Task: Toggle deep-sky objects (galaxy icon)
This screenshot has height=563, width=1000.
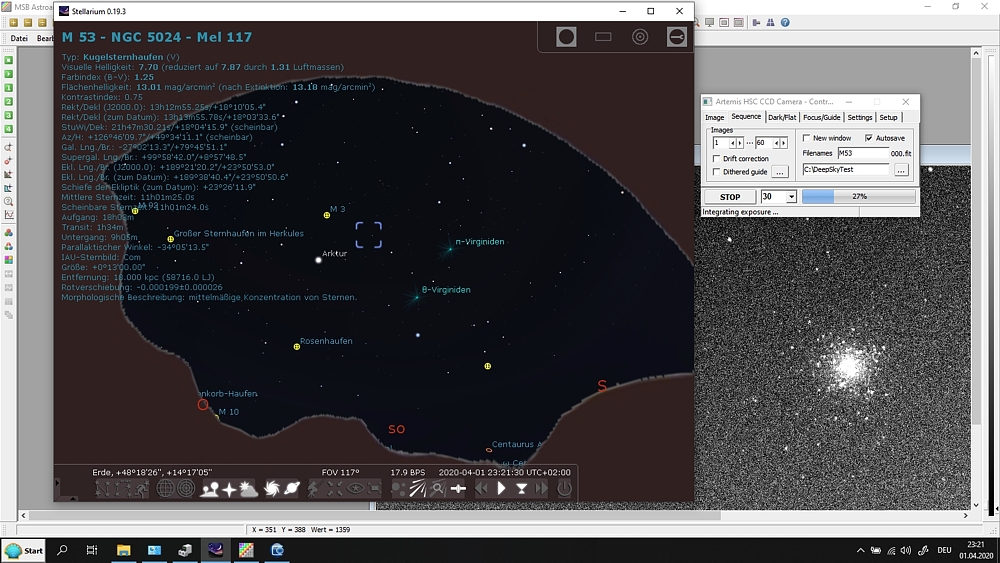Action: [271, 489]
